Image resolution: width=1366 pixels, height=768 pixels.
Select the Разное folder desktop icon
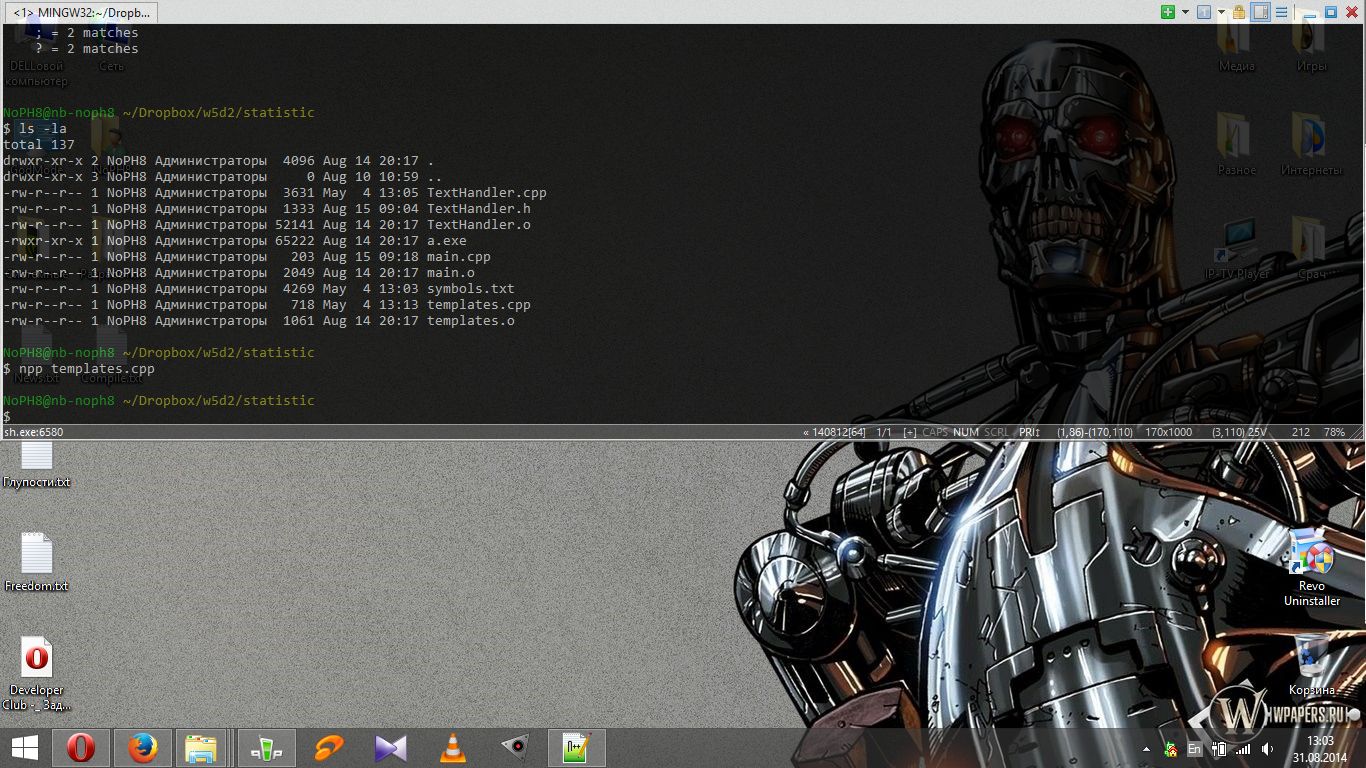pyautogui.click(x=1237, y=145)
